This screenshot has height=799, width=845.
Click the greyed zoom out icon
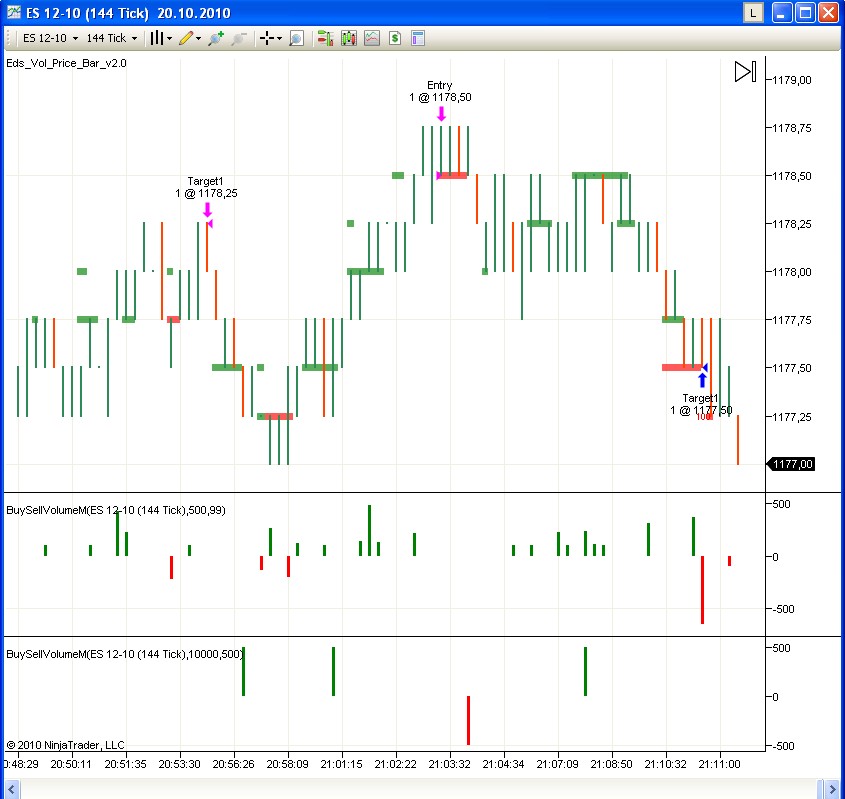pyautogui.click(x=238, y=38)
